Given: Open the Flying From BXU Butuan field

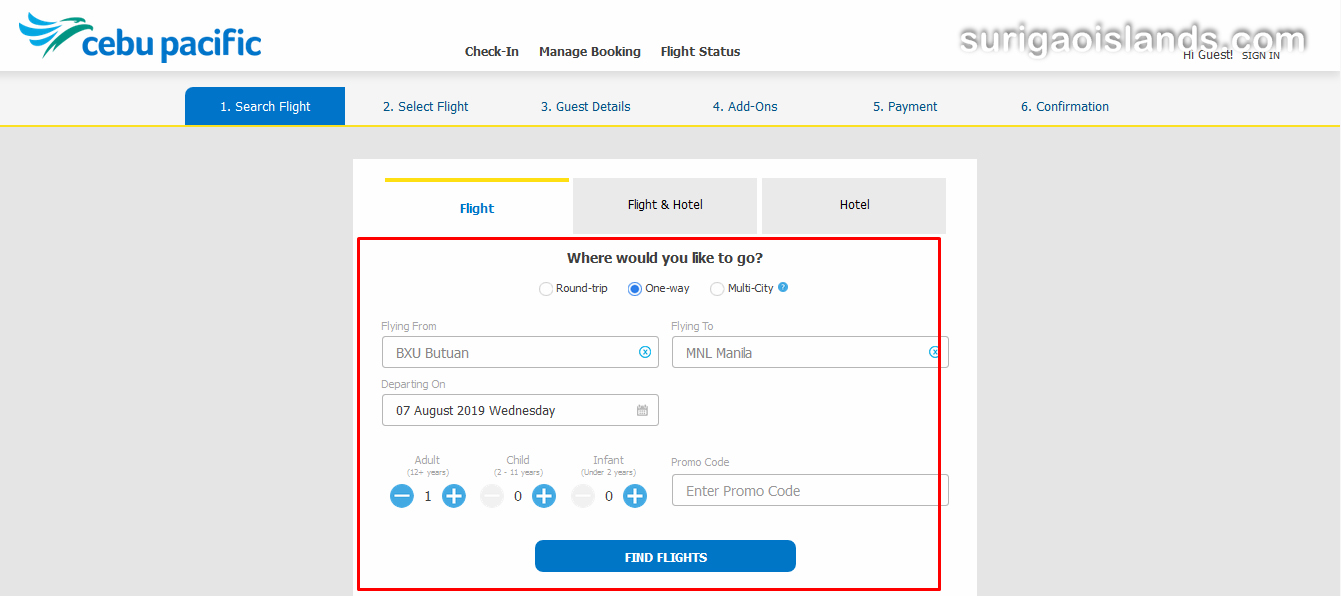Looking at the screenshot, I should coord(520,352).
